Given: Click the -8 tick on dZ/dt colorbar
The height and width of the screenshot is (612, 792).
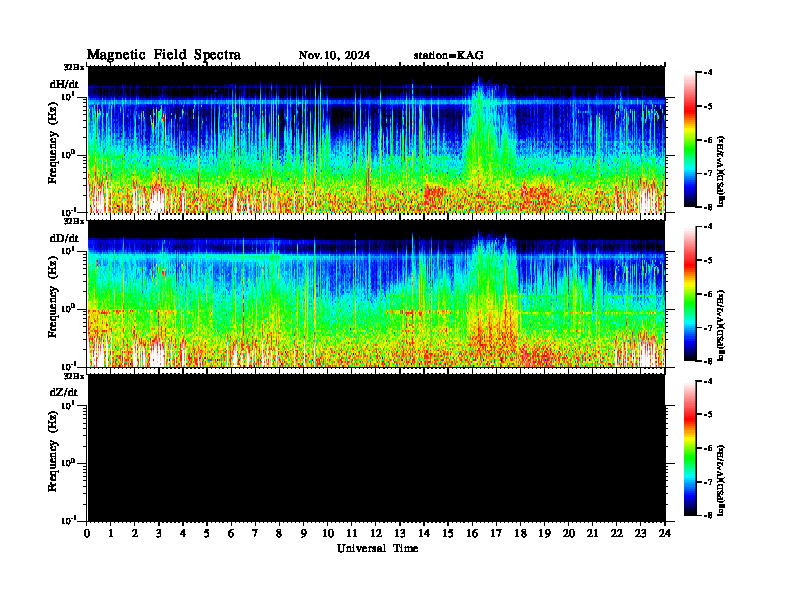Looking at the screenshot, I should coord(708,515).
